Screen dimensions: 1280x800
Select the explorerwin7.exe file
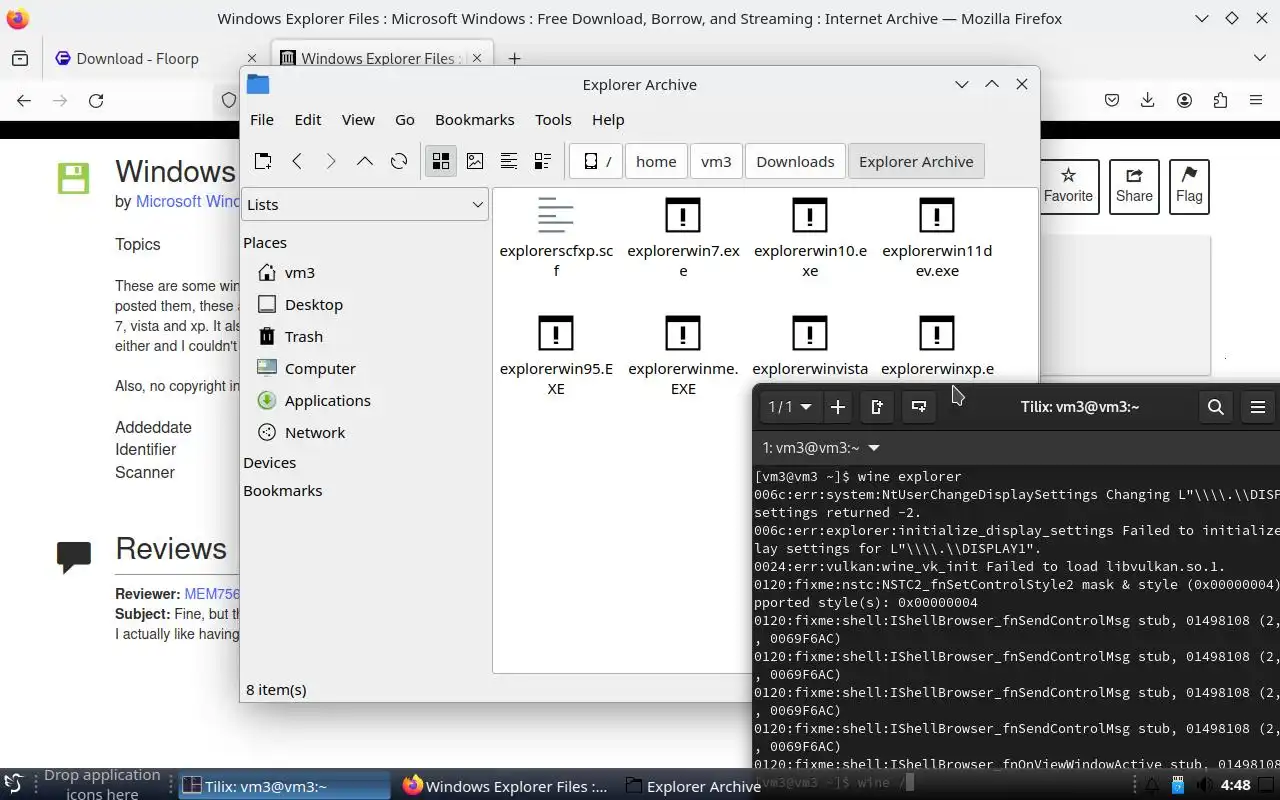point(683,238)
